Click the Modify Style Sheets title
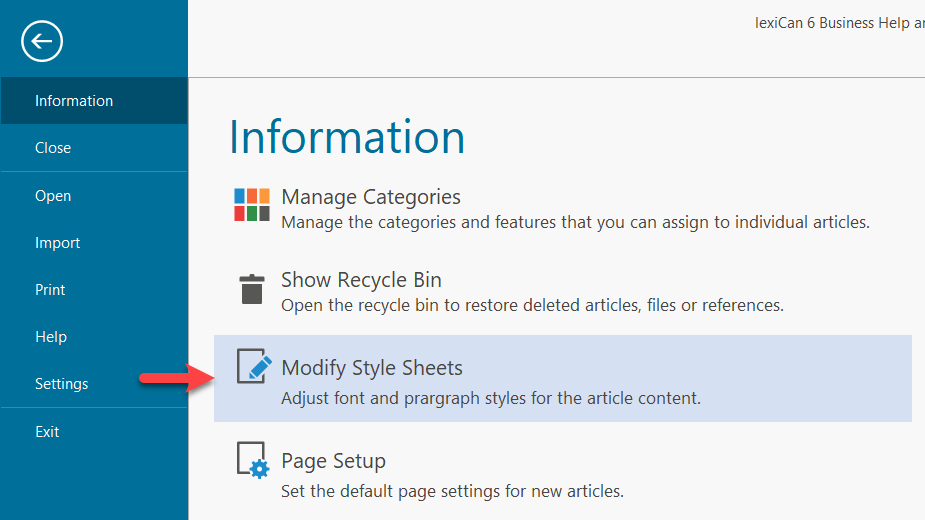925x520 pixels. pyautogui.click(x=372, y=368)
